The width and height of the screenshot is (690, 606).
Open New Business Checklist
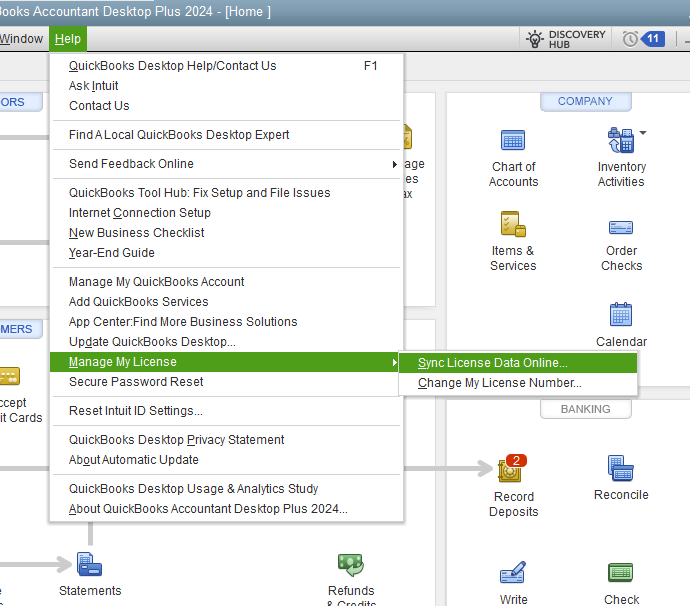click(x=226, y=233)
